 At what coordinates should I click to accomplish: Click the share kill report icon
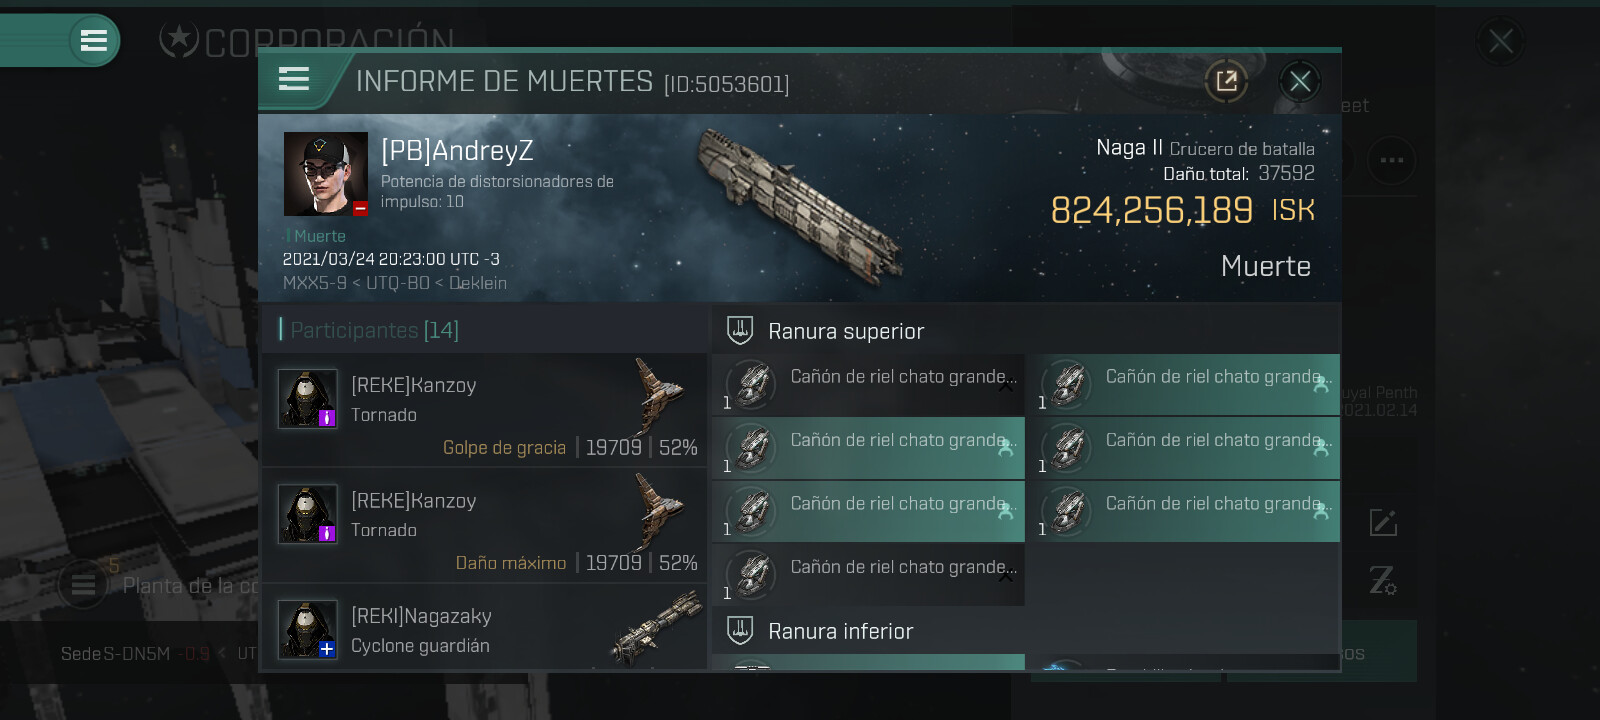(x=1227, y=81)
